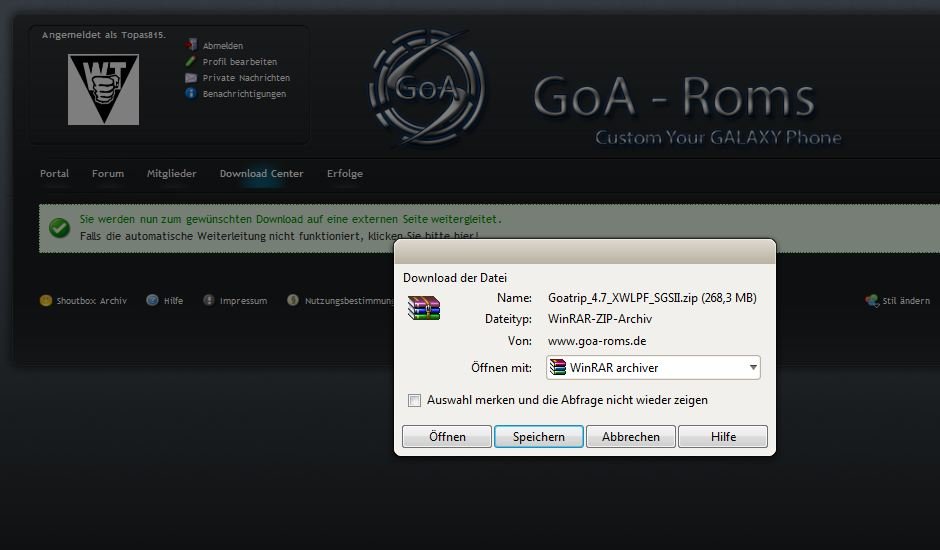The height and width of the screenshot is (550, 940).
Task: Open the Shoutbox Archiv link
Action: (92, 300)
